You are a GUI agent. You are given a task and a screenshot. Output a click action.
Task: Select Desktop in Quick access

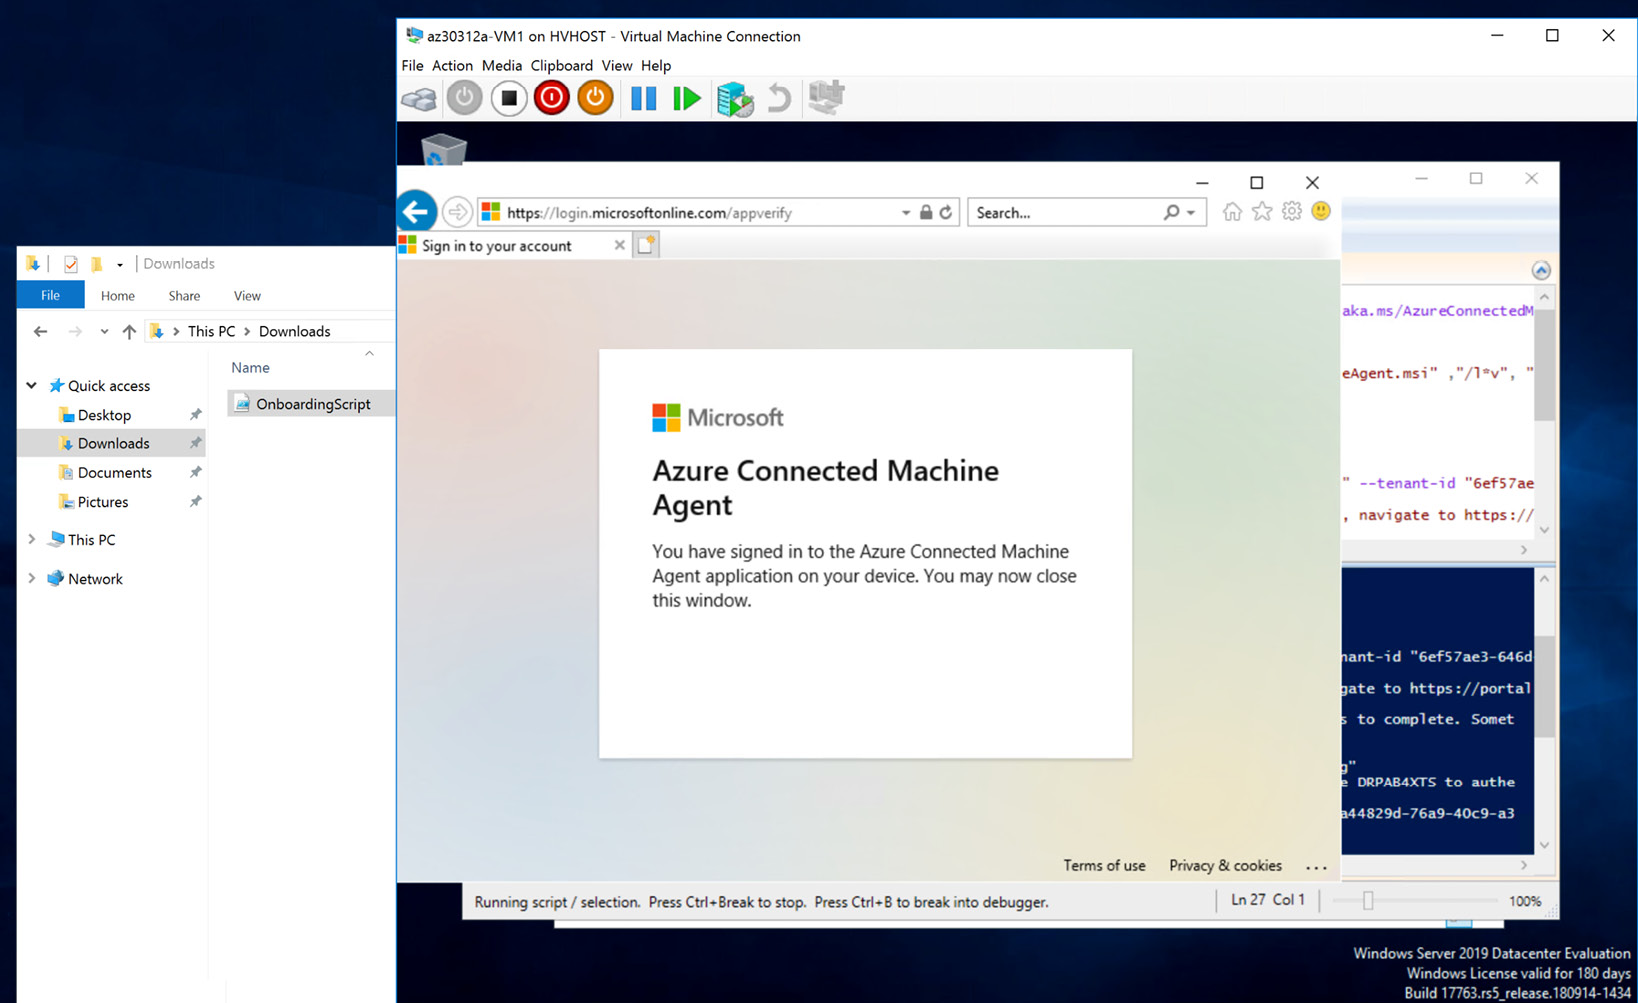coord(104,415)
